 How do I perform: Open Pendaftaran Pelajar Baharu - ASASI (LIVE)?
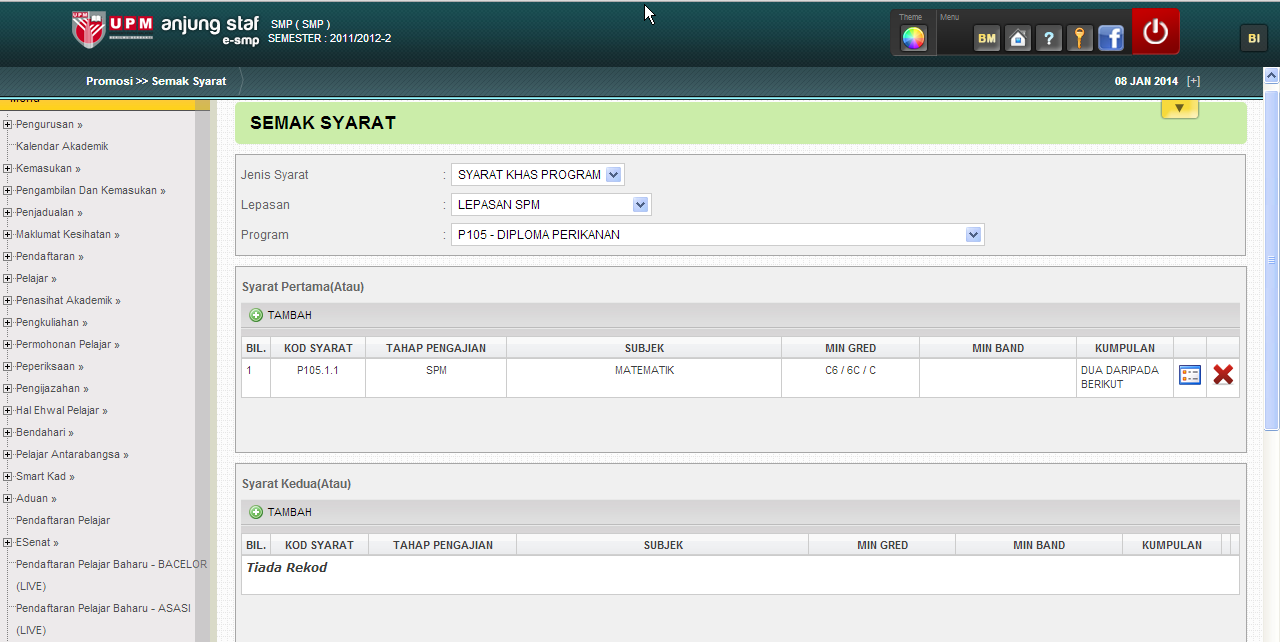pos(103,620)
